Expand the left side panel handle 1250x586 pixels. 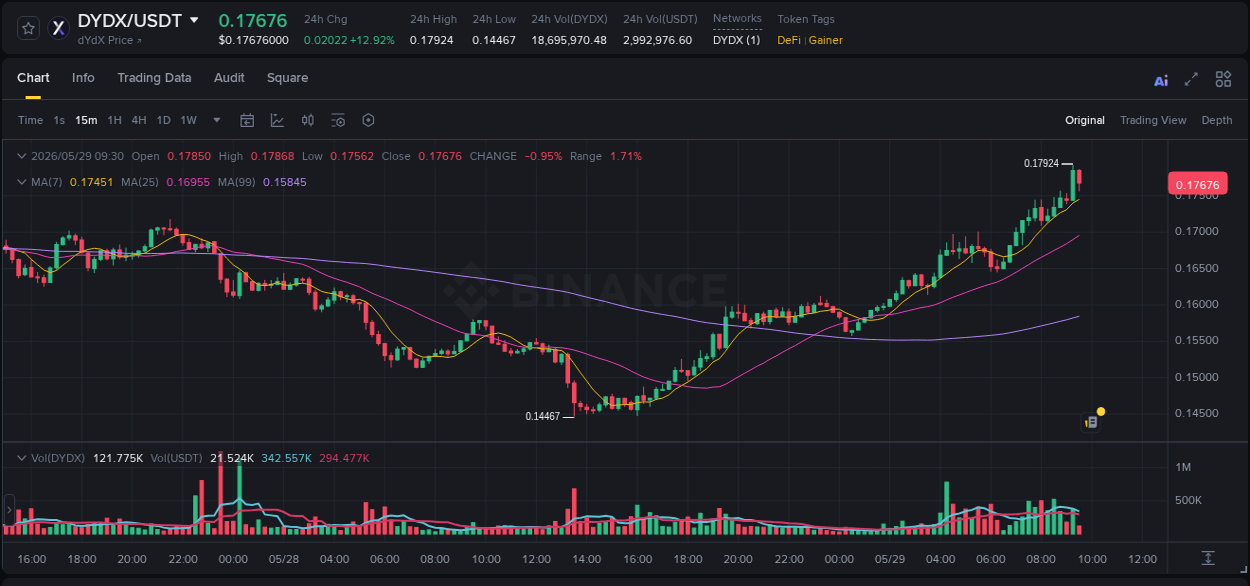pyautogui.click(x=8, y=509)
